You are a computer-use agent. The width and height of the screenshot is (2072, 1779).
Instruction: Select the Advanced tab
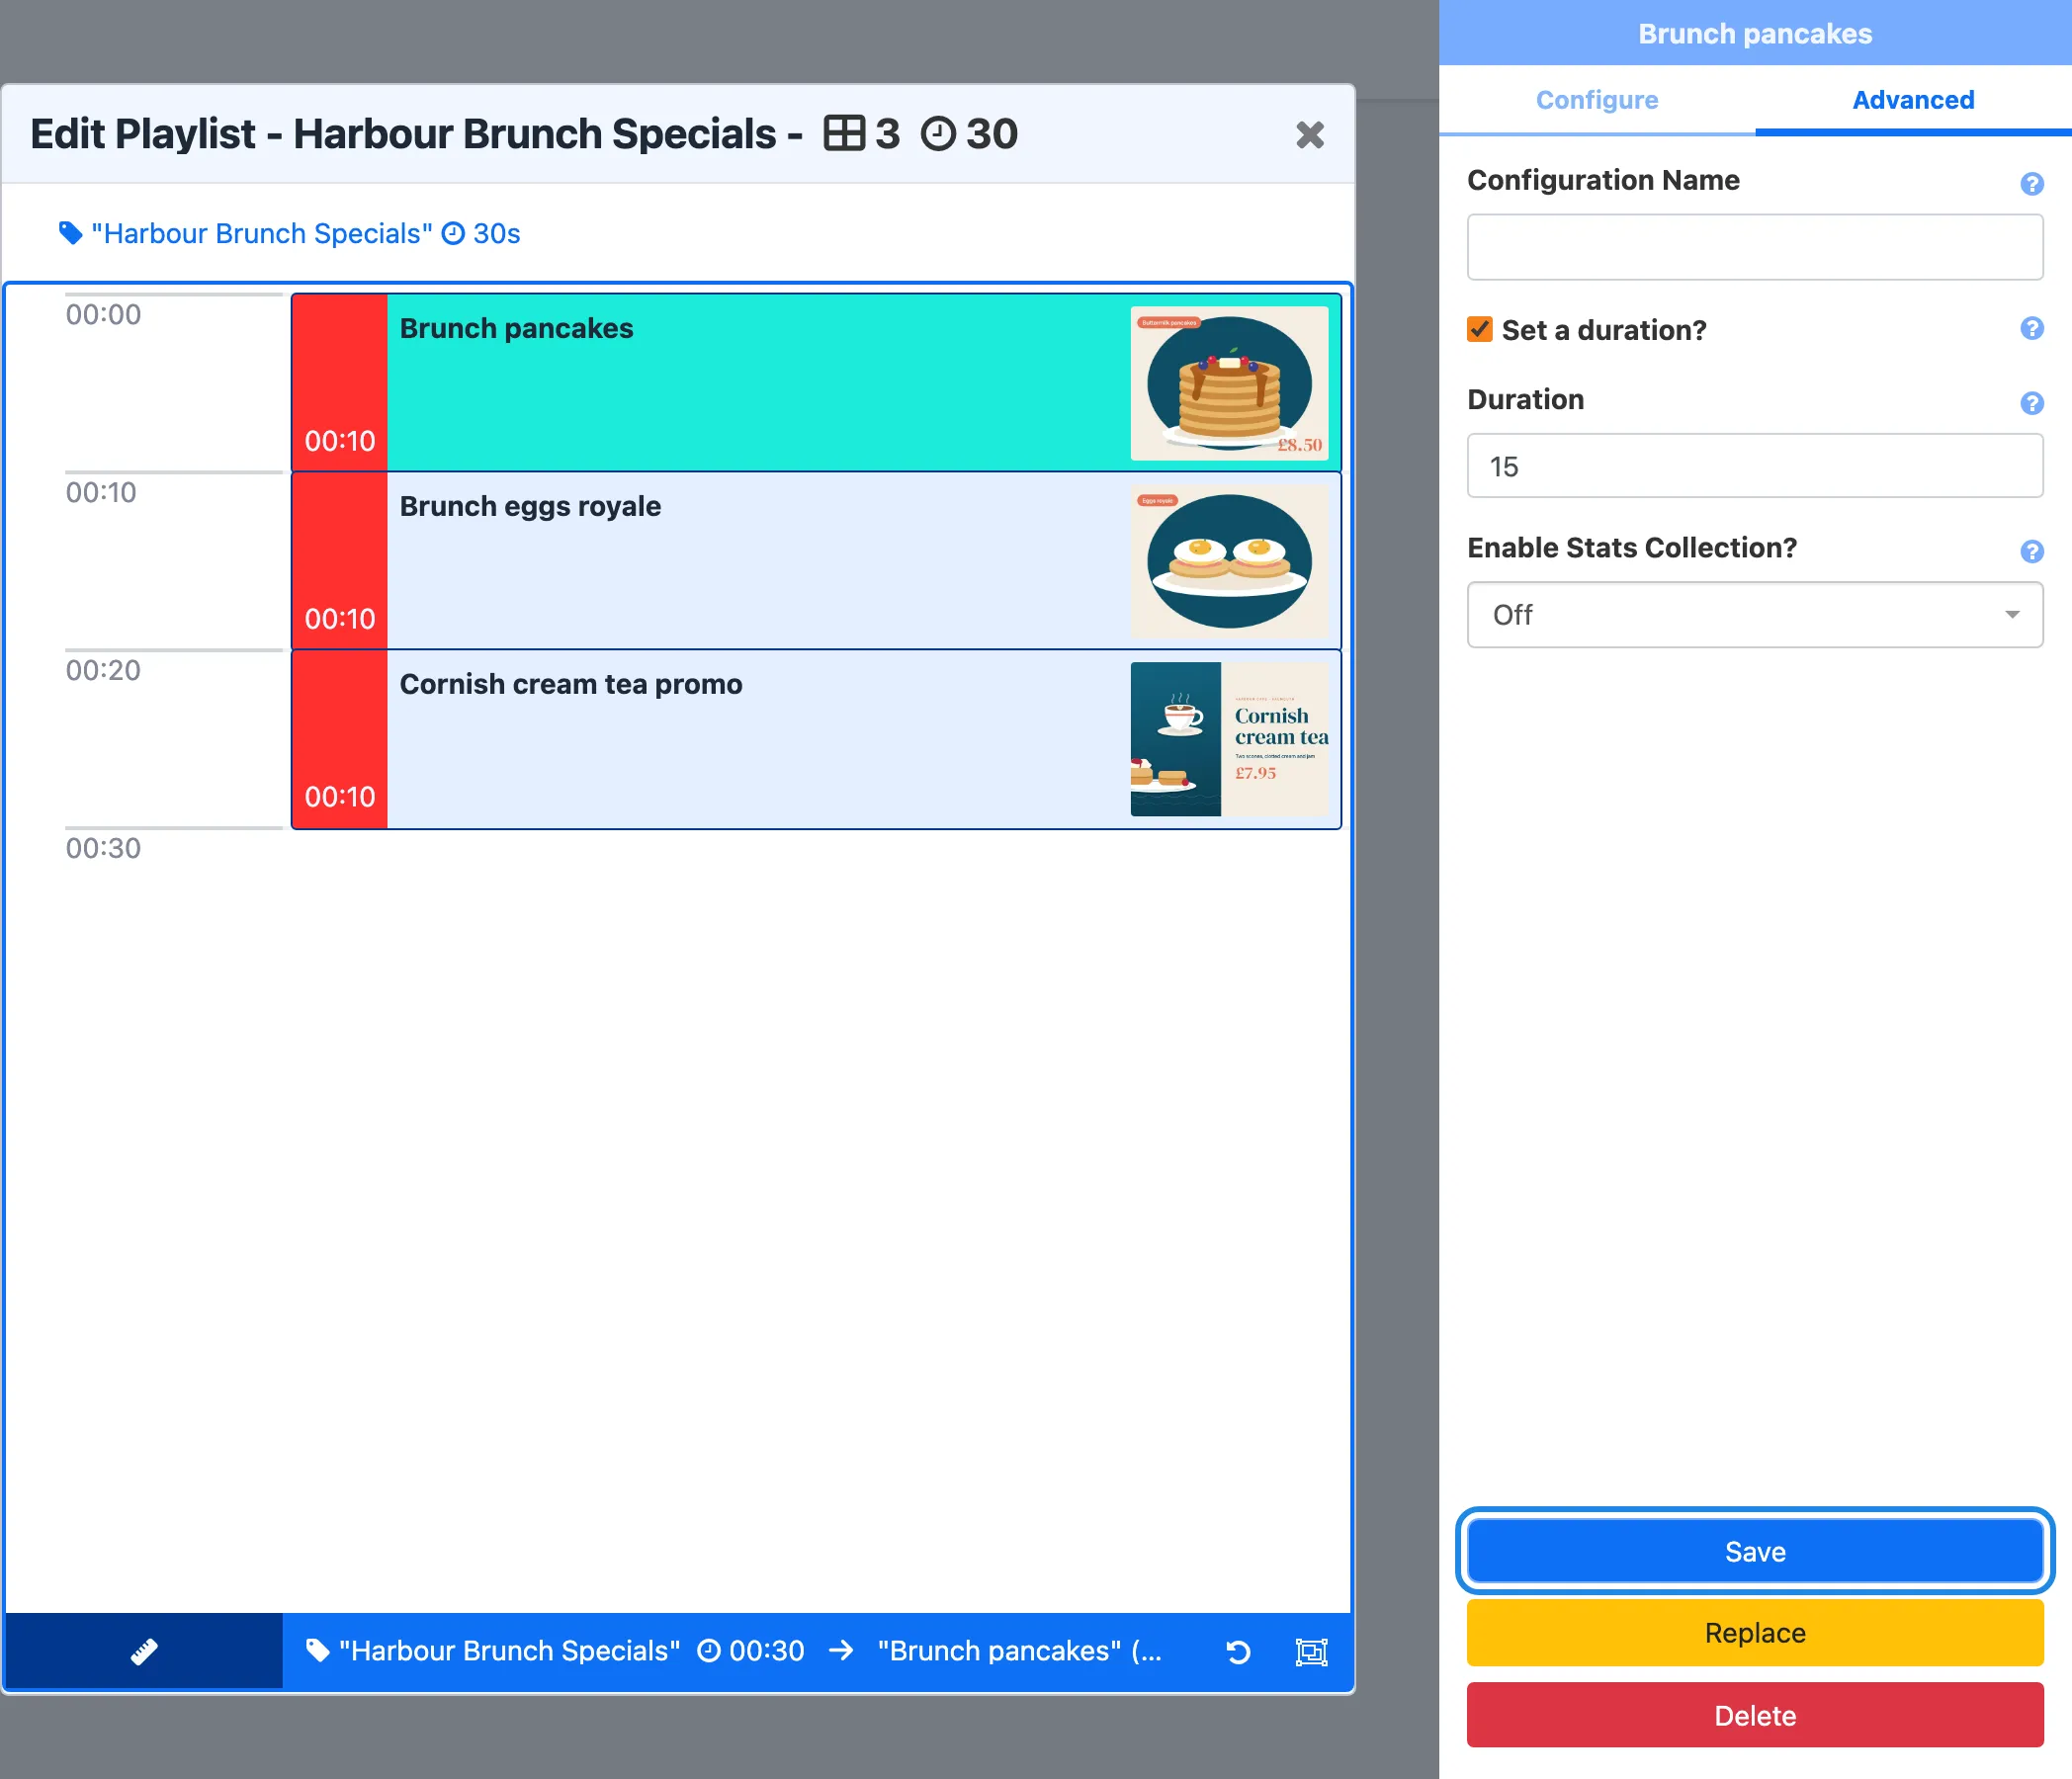1913,100
